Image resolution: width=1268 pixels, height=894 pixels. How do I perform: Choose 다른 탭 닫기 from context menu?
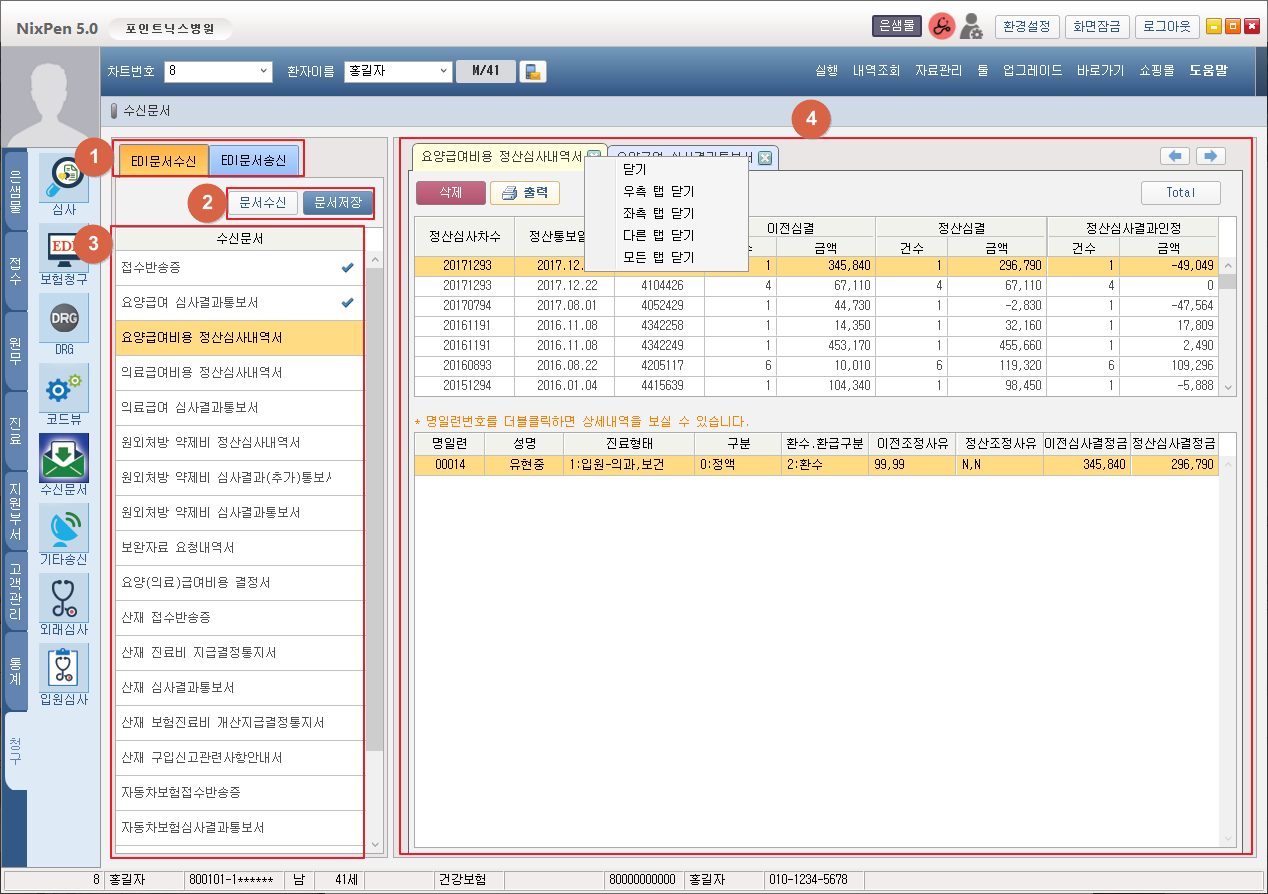coord(658,235)
